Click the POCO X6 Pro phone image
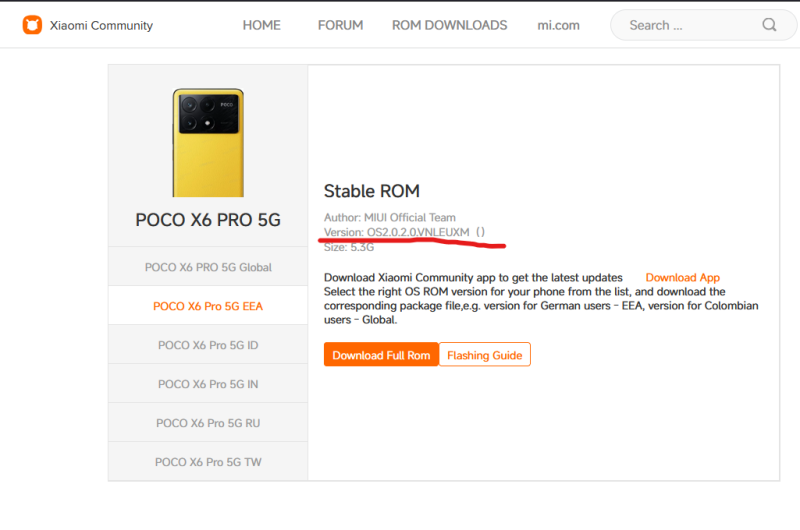Image resolution: width=800 pixels, height=530 pixels. point(208,142)
